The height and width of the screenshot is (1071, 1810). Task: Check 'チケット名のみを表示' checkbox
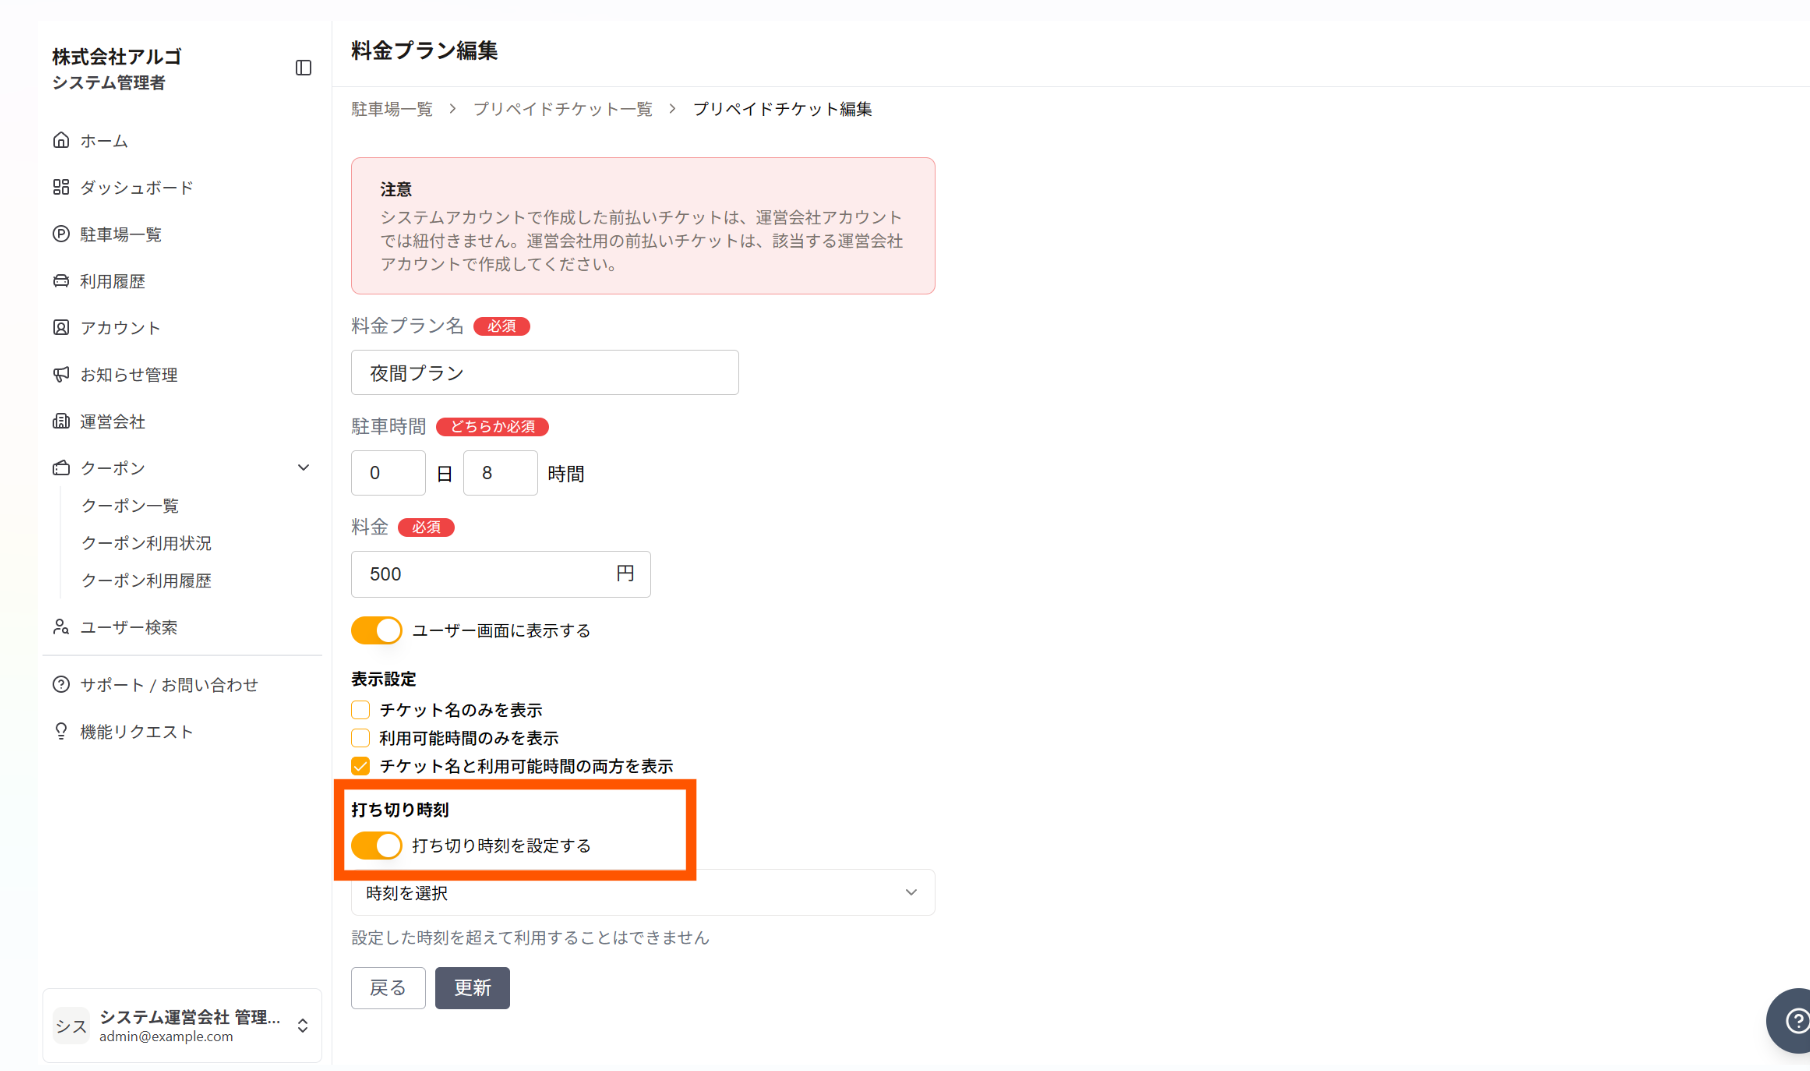tap(361, 710)
